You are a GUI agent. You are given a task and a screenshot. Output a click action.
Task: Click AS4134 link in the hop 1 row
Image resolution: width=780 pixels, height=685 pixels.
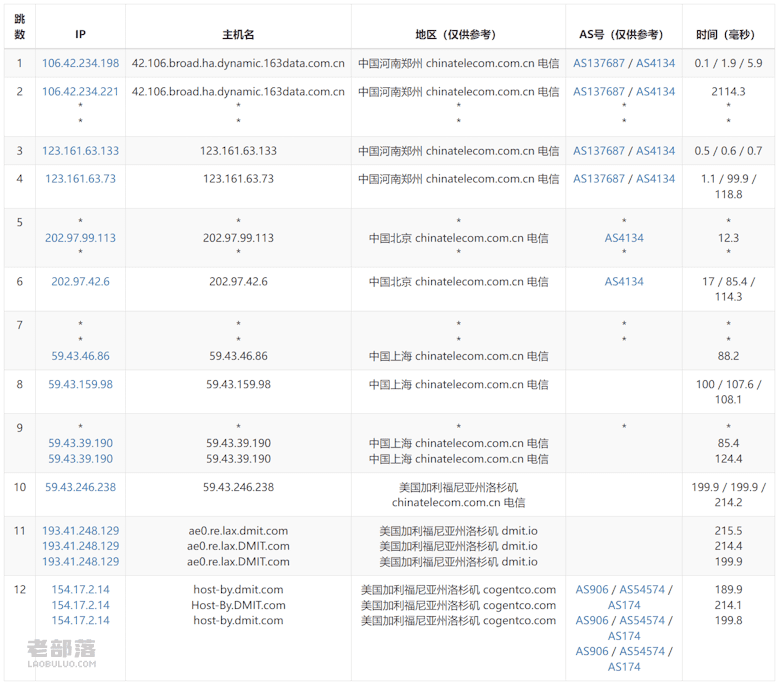[x=655, y=63]
